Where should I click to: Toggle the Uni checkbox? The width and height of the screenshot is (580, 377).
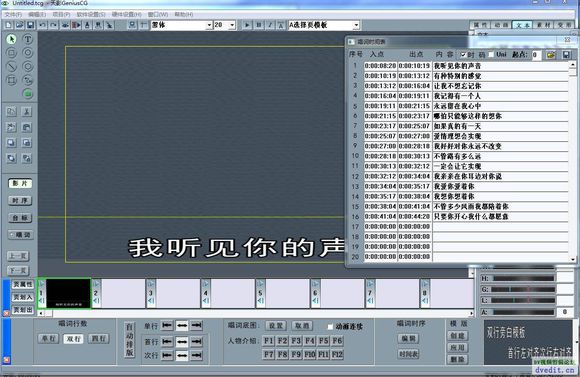(x=491, y=55)
